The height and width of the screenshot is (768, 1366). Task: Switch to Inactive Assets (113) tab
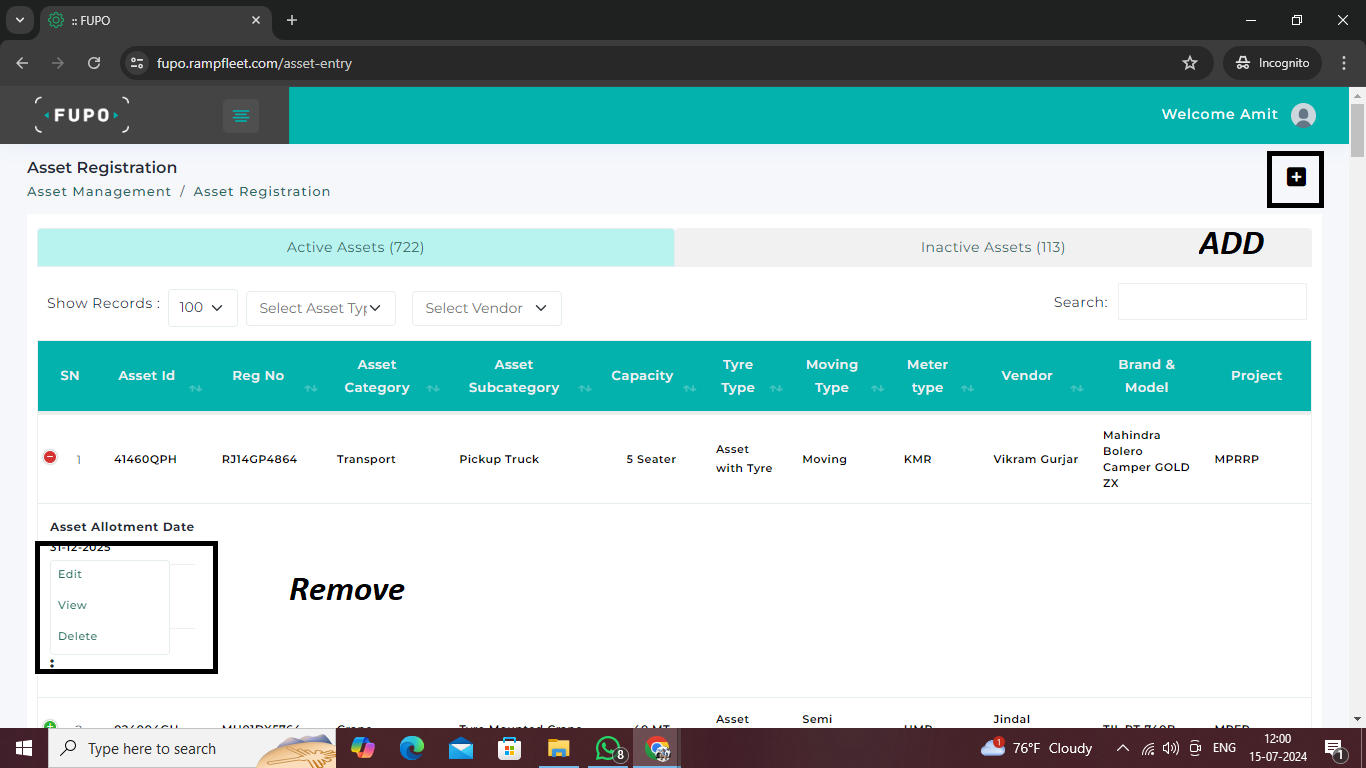tap(992, 247)
